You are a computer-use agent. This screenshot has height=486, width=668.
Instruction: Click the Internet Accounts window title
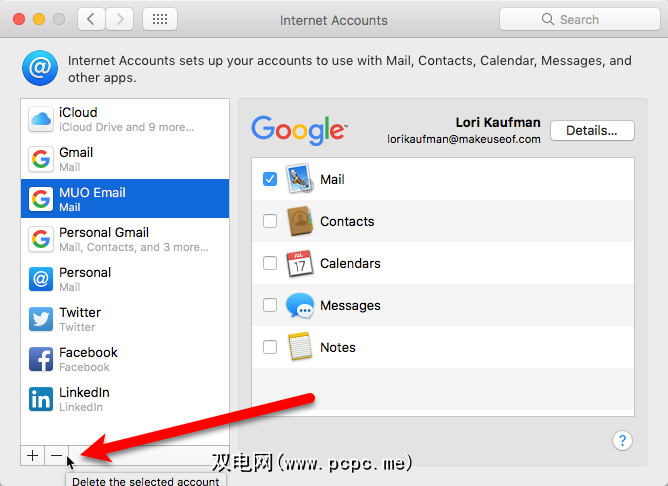334,20
